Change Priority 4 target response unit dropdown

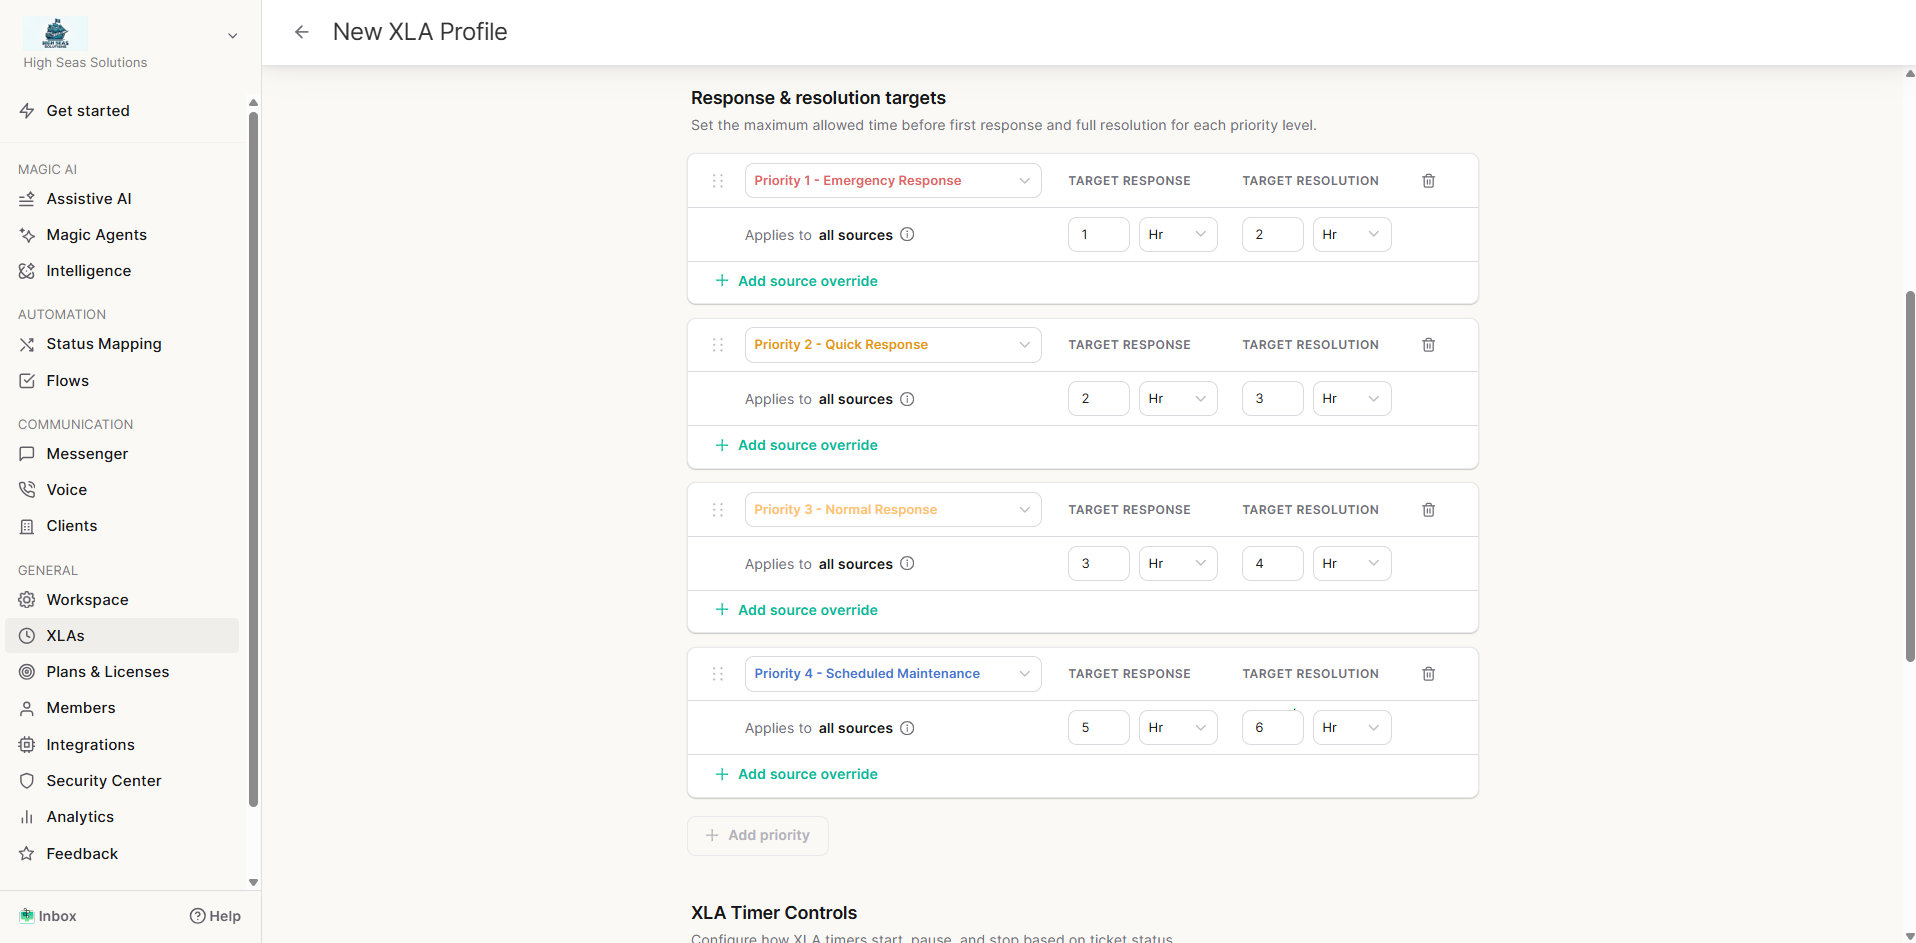click(x=1178, y=728)
